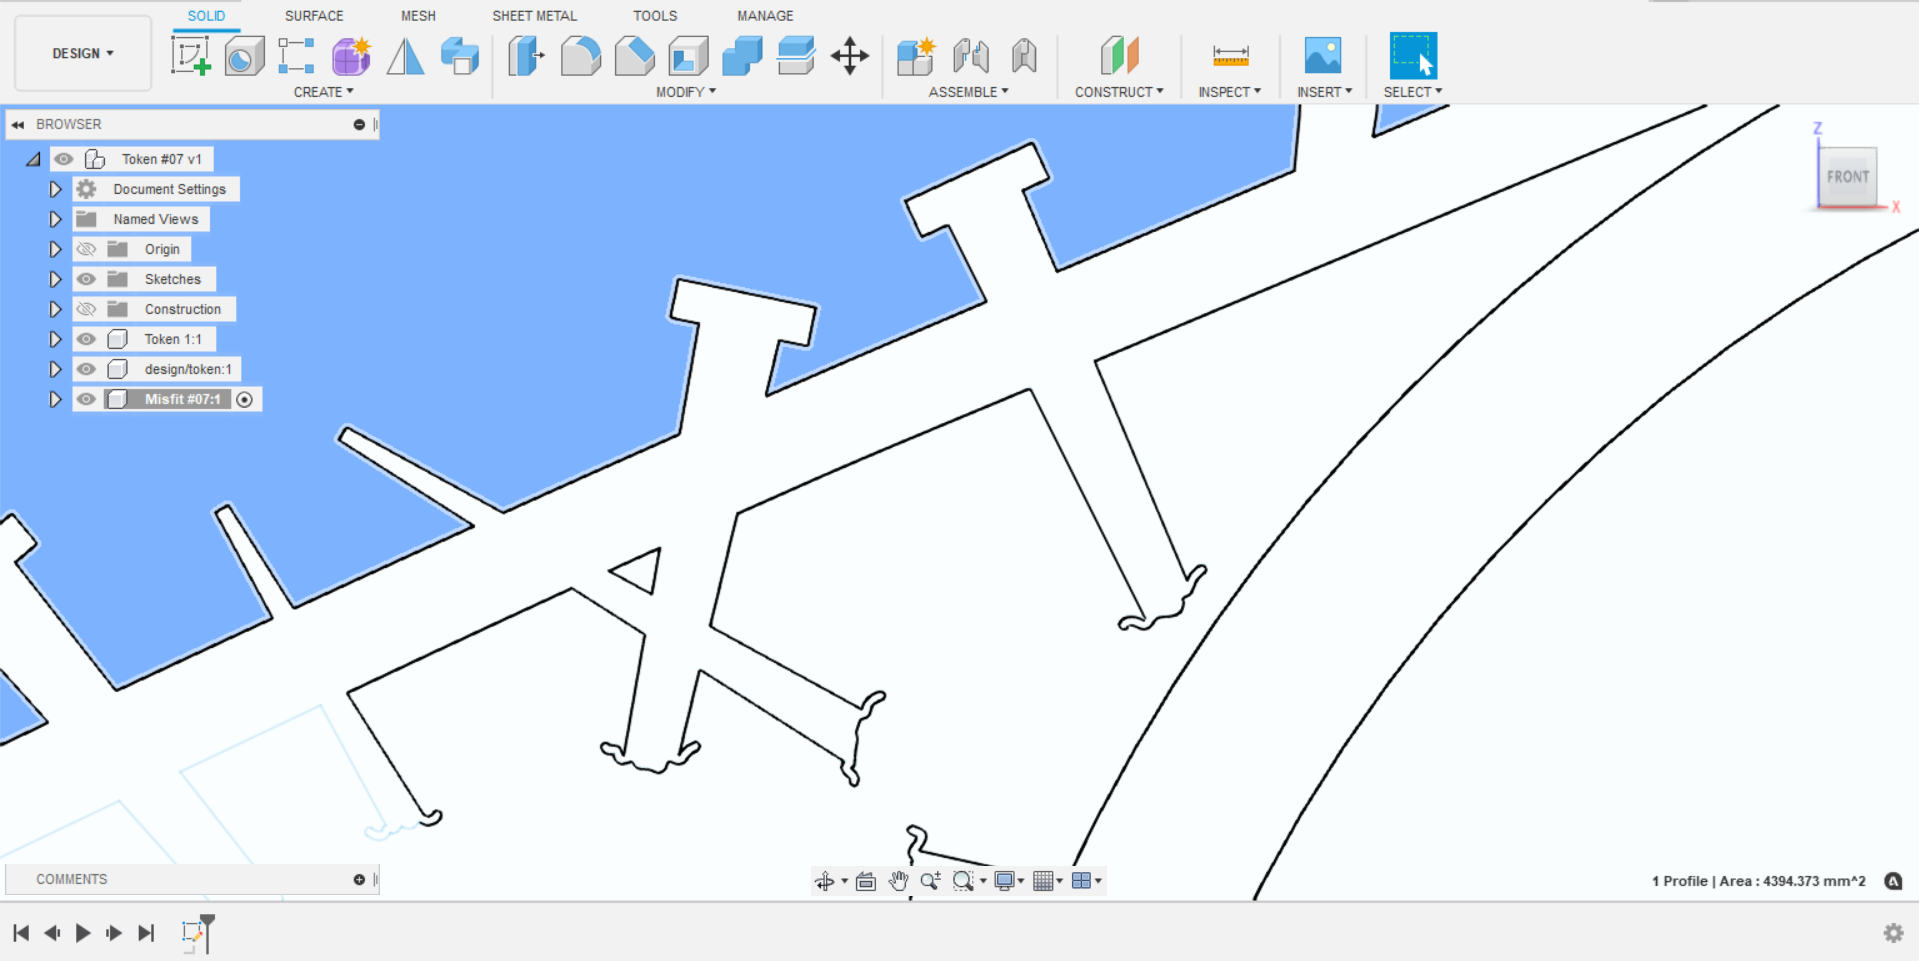Select the Pan tool in navigation bar
The width and height of the screenshot is (1919, 961).
pyautogui.click(x=897, y=881)
